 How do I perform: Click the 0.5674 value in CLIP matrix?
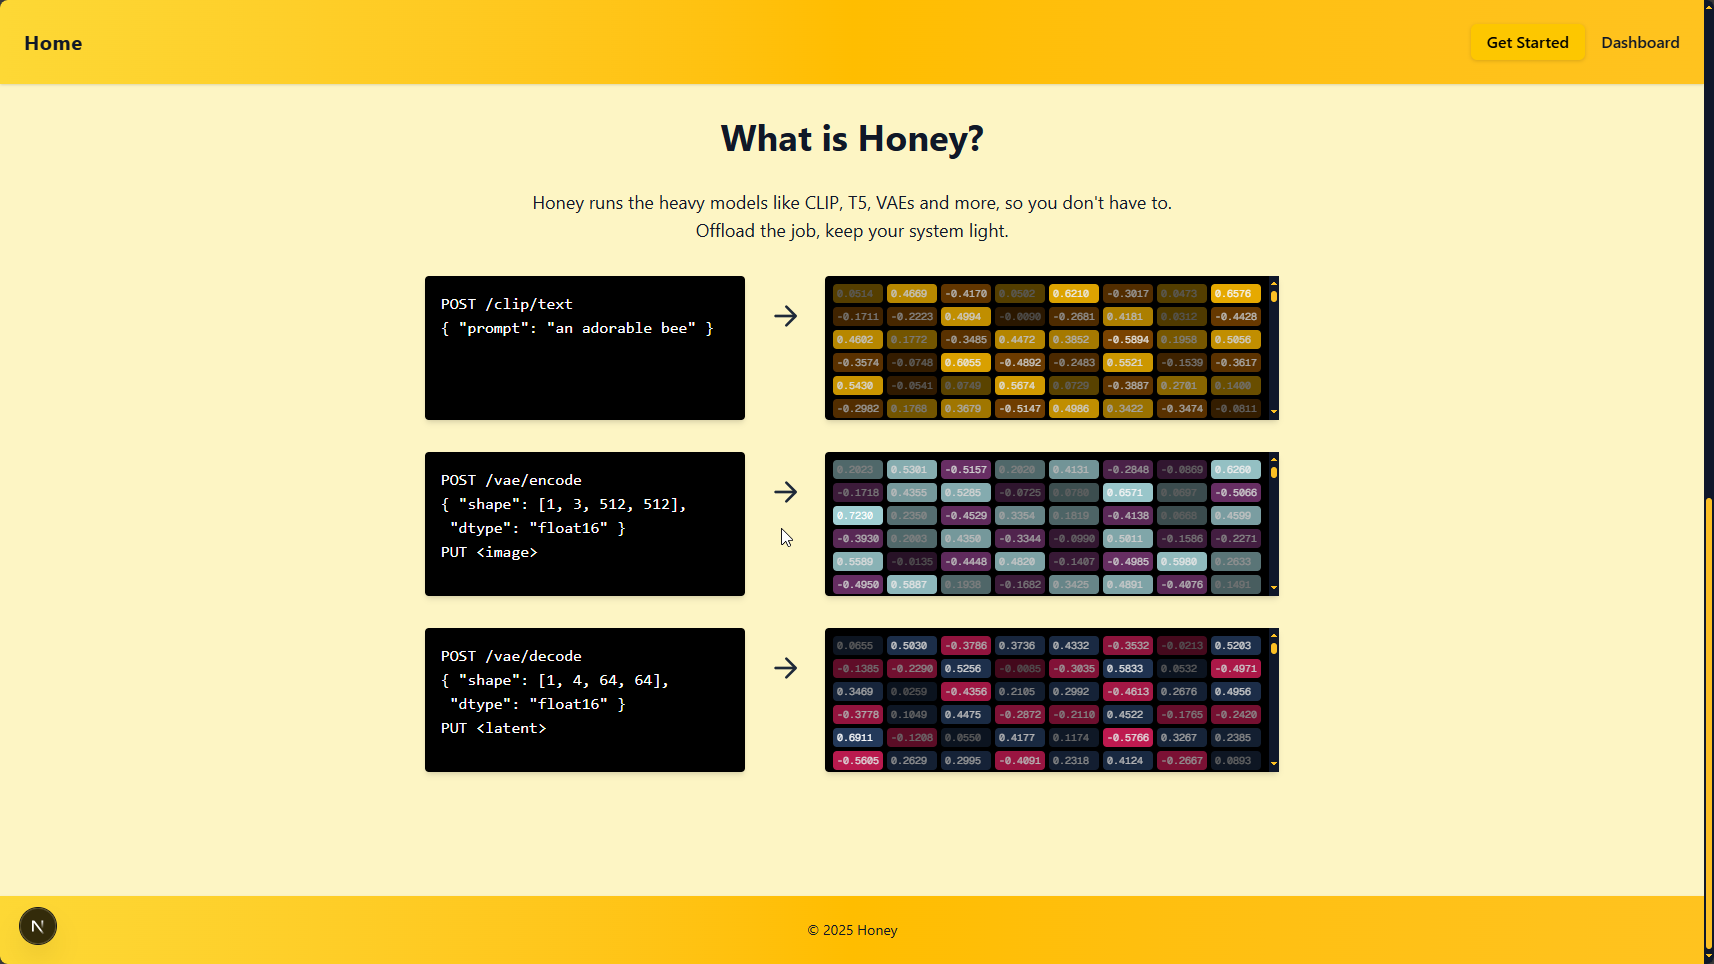[1020, 386]
